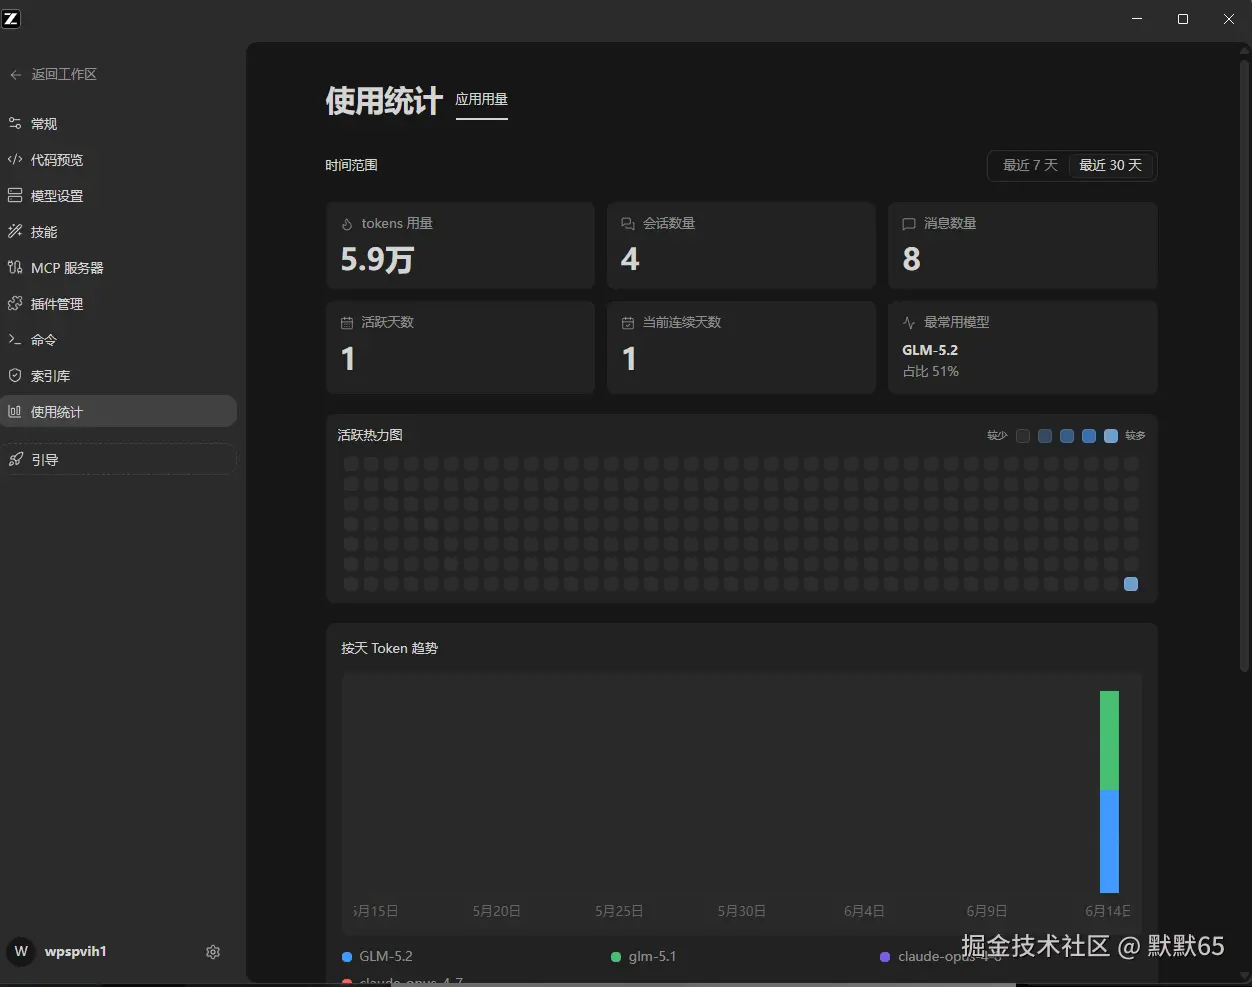Click the MCP 服务器 icon
Screen dimensions: 1252x987
point(15,268)
